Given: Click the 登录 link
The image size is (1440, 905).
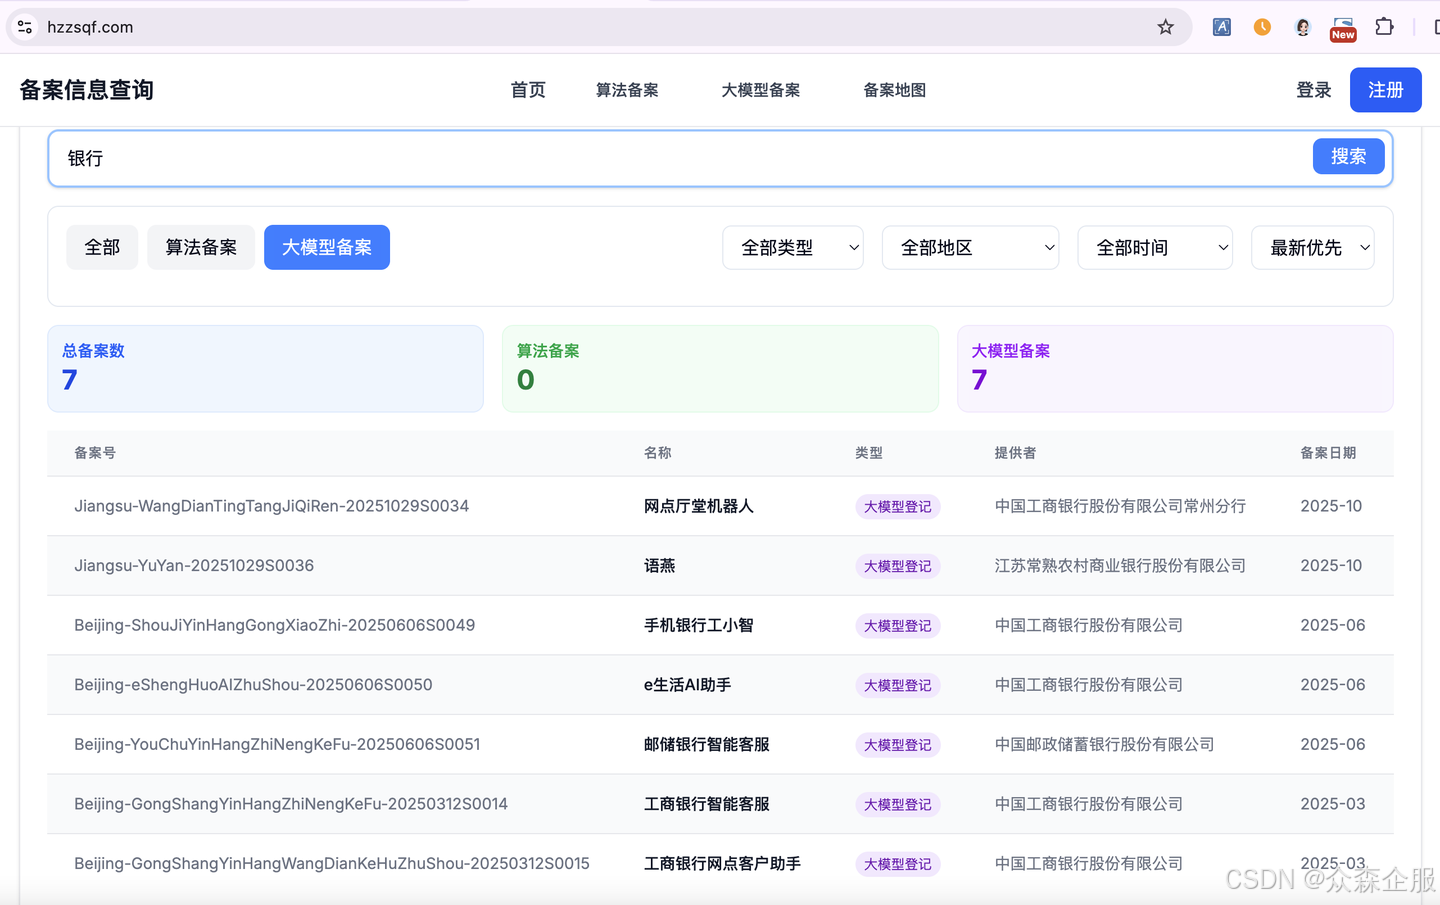Looking at the screenshot, I should tap(1314, 90).
